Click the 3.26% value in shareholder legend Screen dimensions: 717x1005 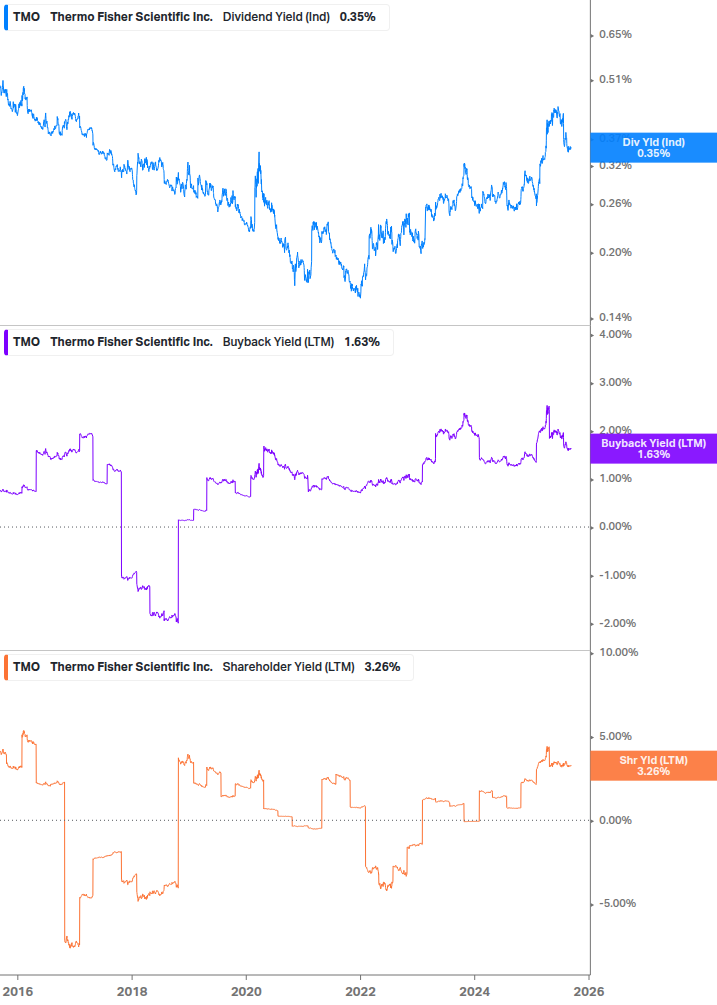click(x=383, y=667)
